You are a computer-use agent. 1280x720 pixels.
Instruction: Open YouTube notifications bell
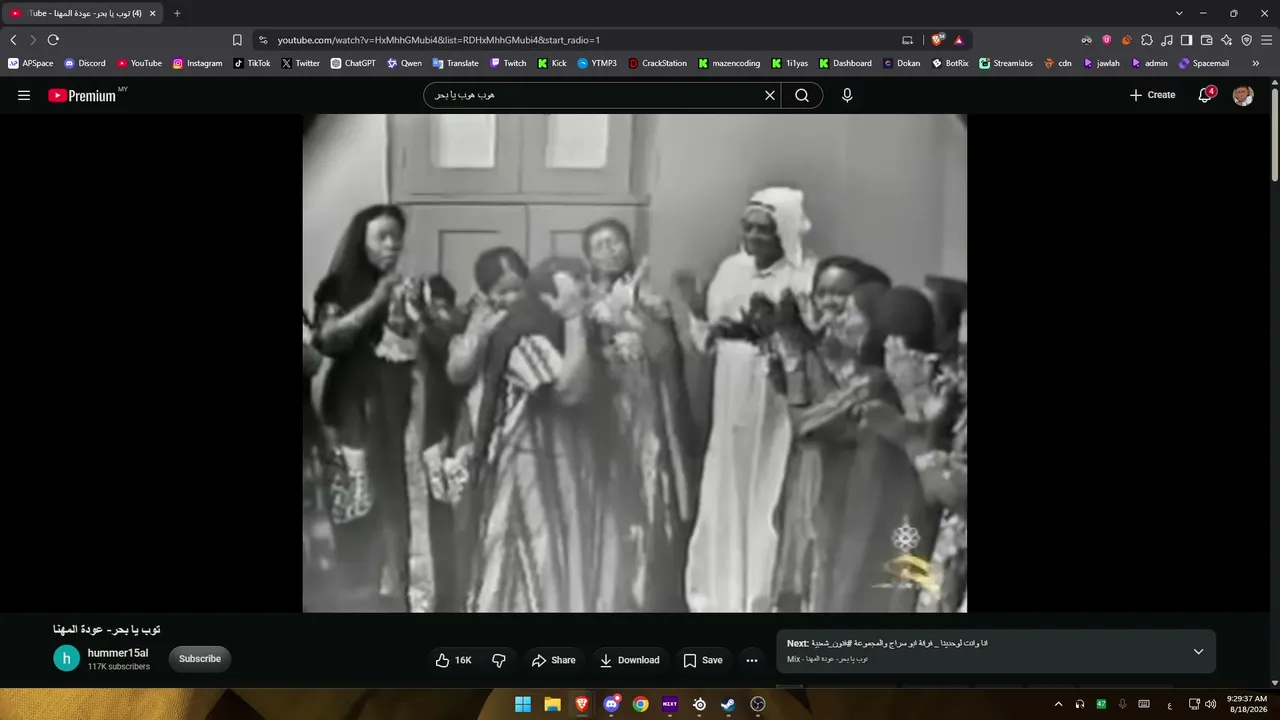(x=1206, y=95)
